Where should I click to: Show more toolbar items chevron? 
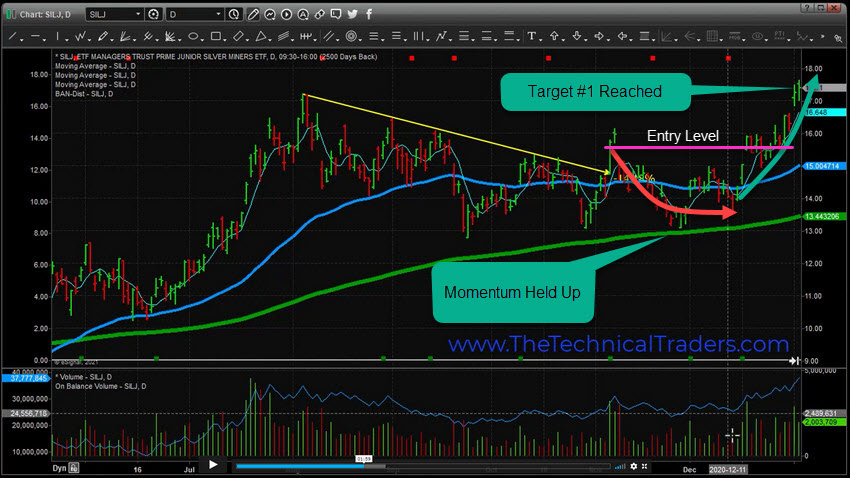click(822, 37)
